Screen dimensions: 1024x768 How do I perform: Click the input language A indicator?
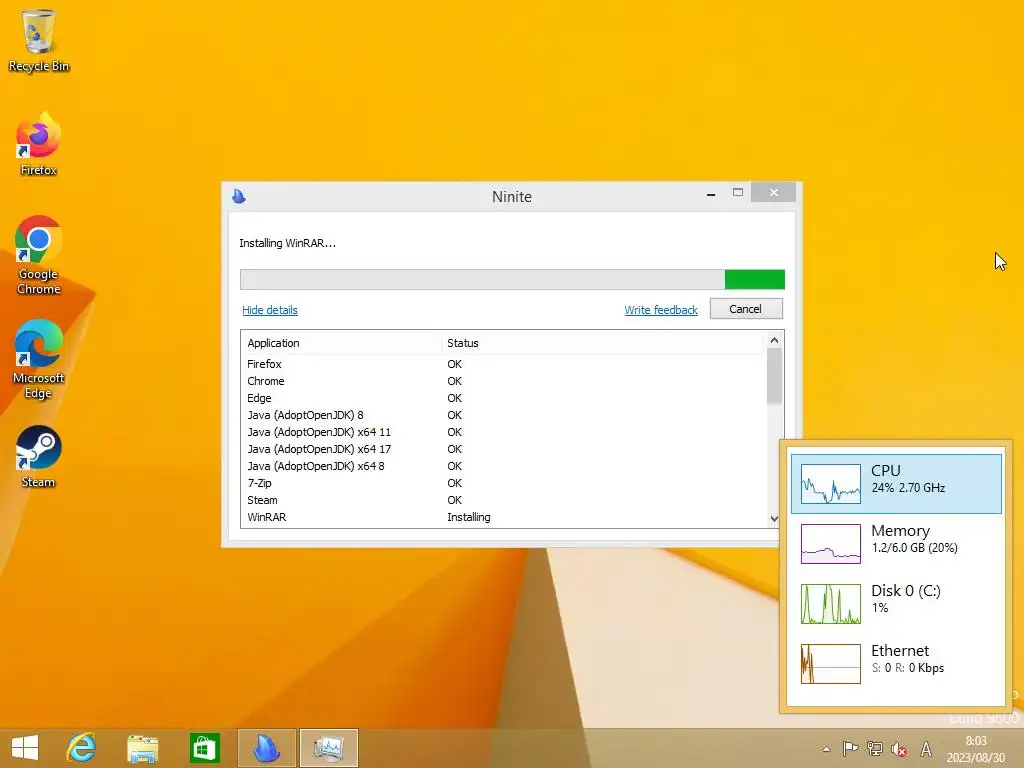pos(925,749)
